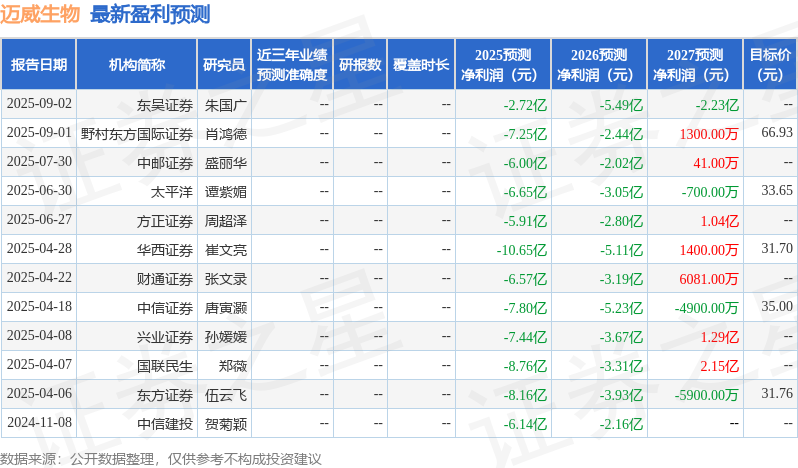Click the date cell 2025-06-27

point(39,220)
